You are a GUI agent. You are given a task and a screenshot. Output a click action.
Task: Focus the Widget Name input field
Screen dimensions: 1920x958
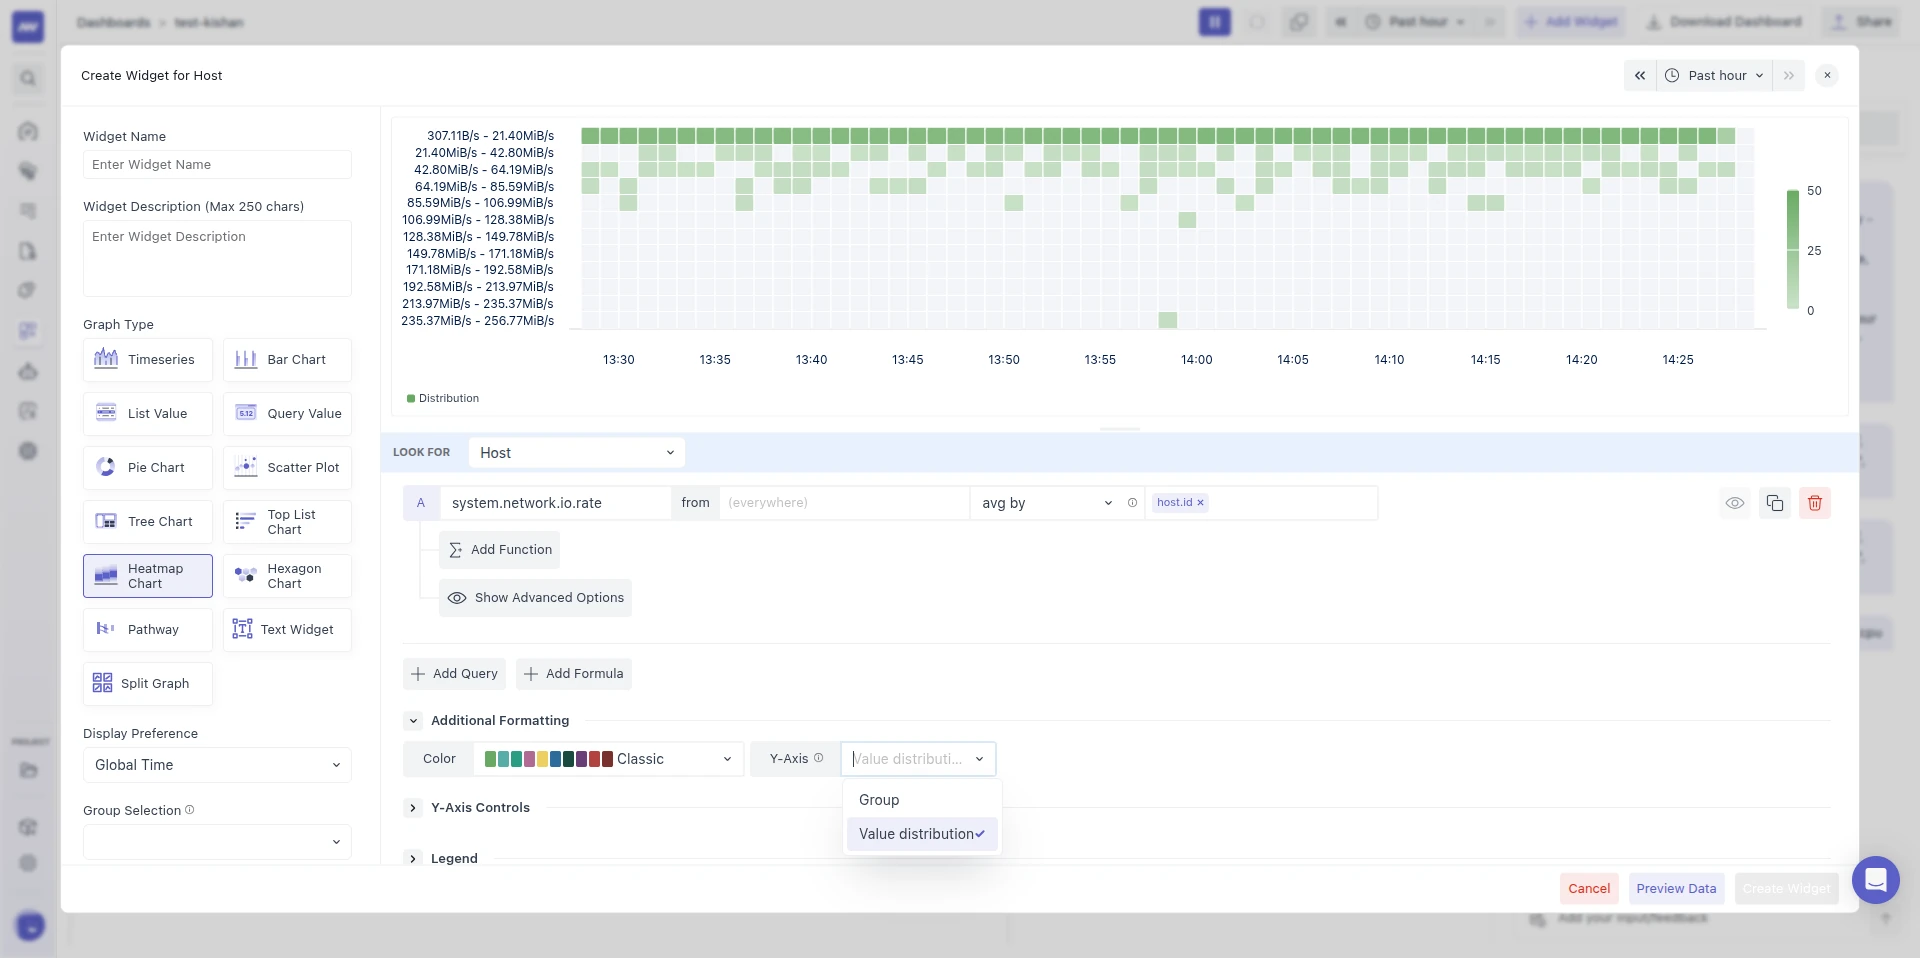click(217, 165)
